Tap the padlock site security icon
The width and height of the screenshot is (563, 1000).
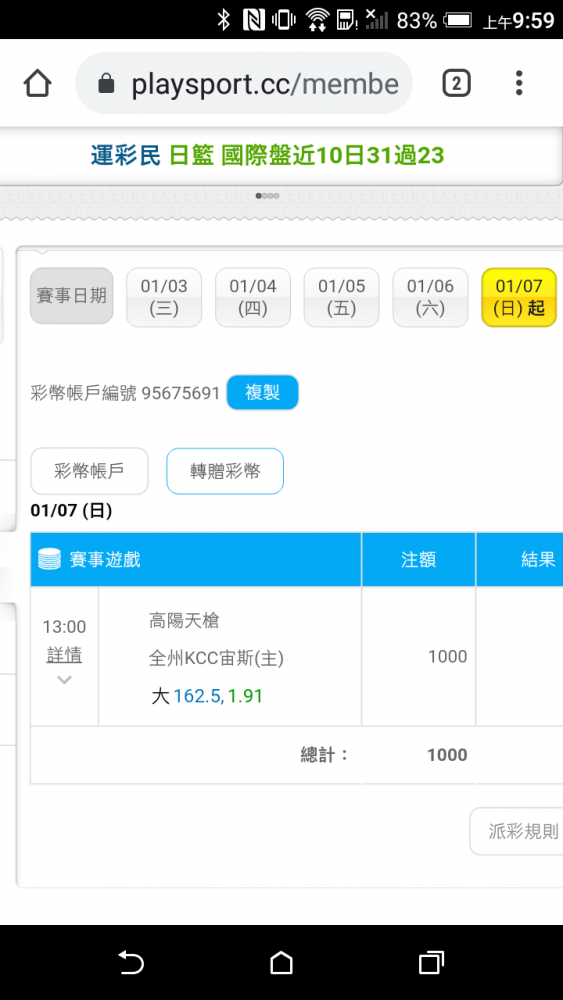click(107, 84)
